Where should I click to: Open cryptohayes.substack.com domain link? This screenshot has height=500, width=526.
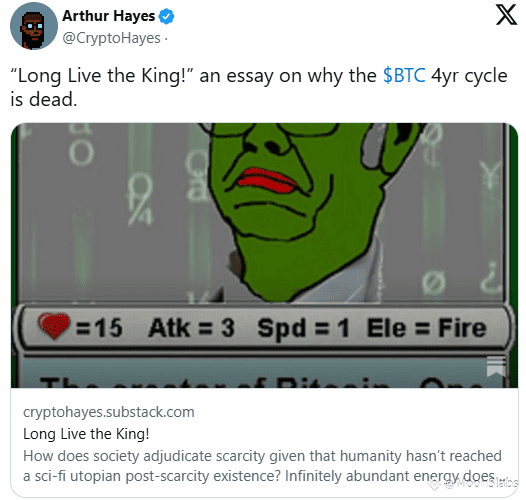tap(109, 412)
